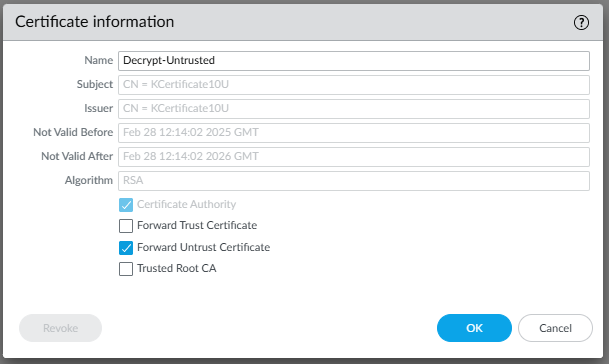609x364 pixels.
Task: Click the Not Valid After label
Action: point(77,156)
